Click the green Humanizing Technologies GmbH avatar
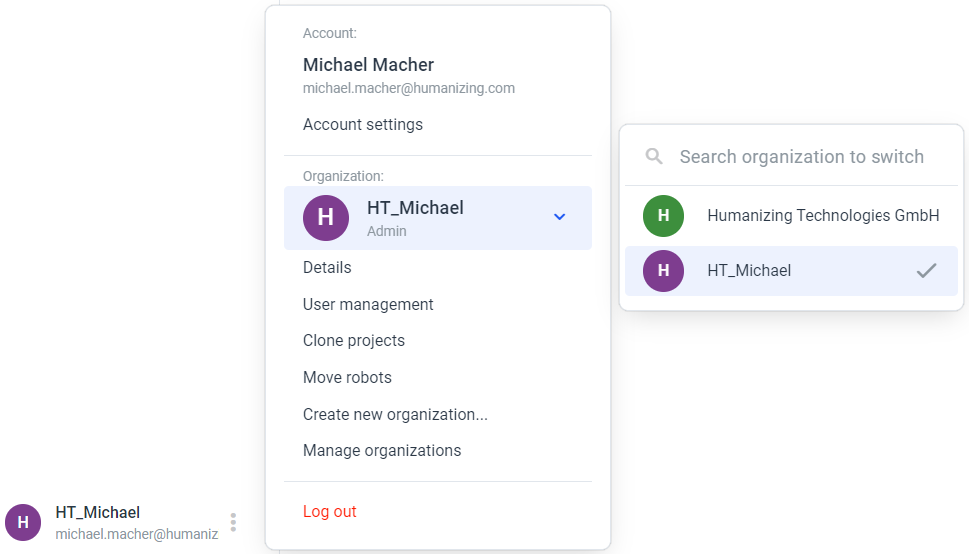969x554 pixels. coord(663,216)
